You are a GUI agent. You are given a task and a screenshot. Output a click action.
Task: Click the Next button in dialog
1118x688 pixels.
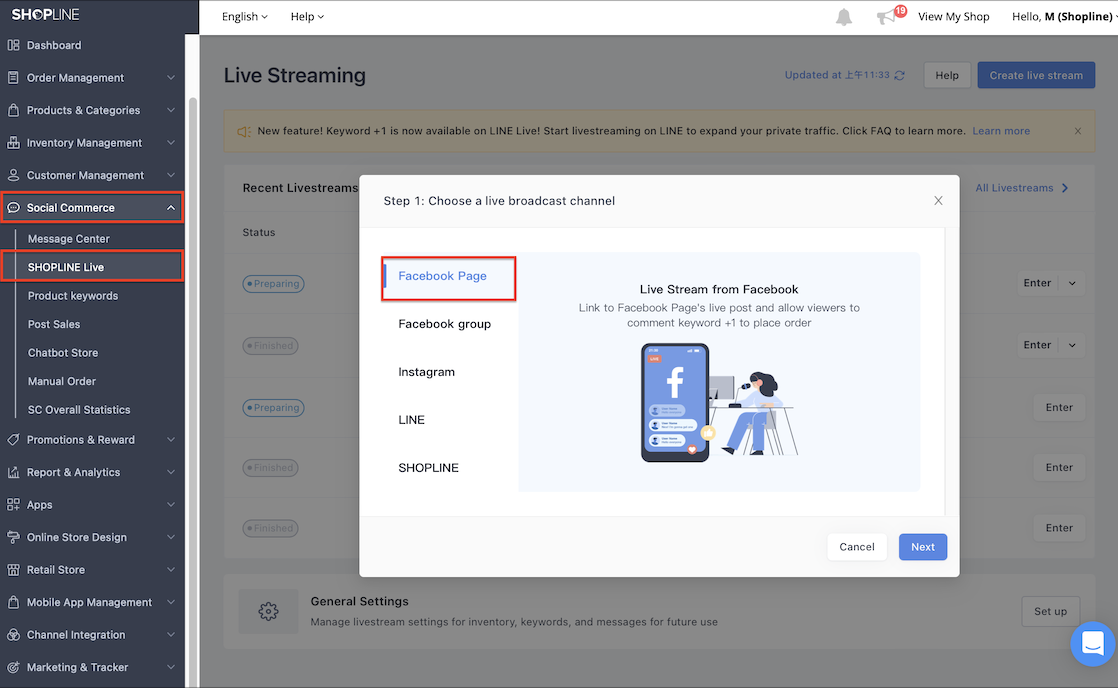pos(923,547)
